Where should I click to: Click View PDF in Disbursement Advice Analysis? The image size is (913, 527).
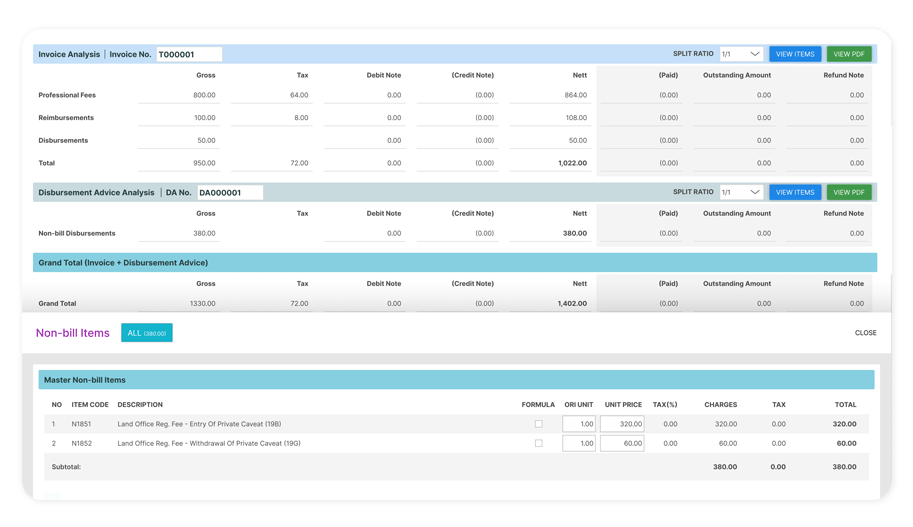(x=849, y=192)
